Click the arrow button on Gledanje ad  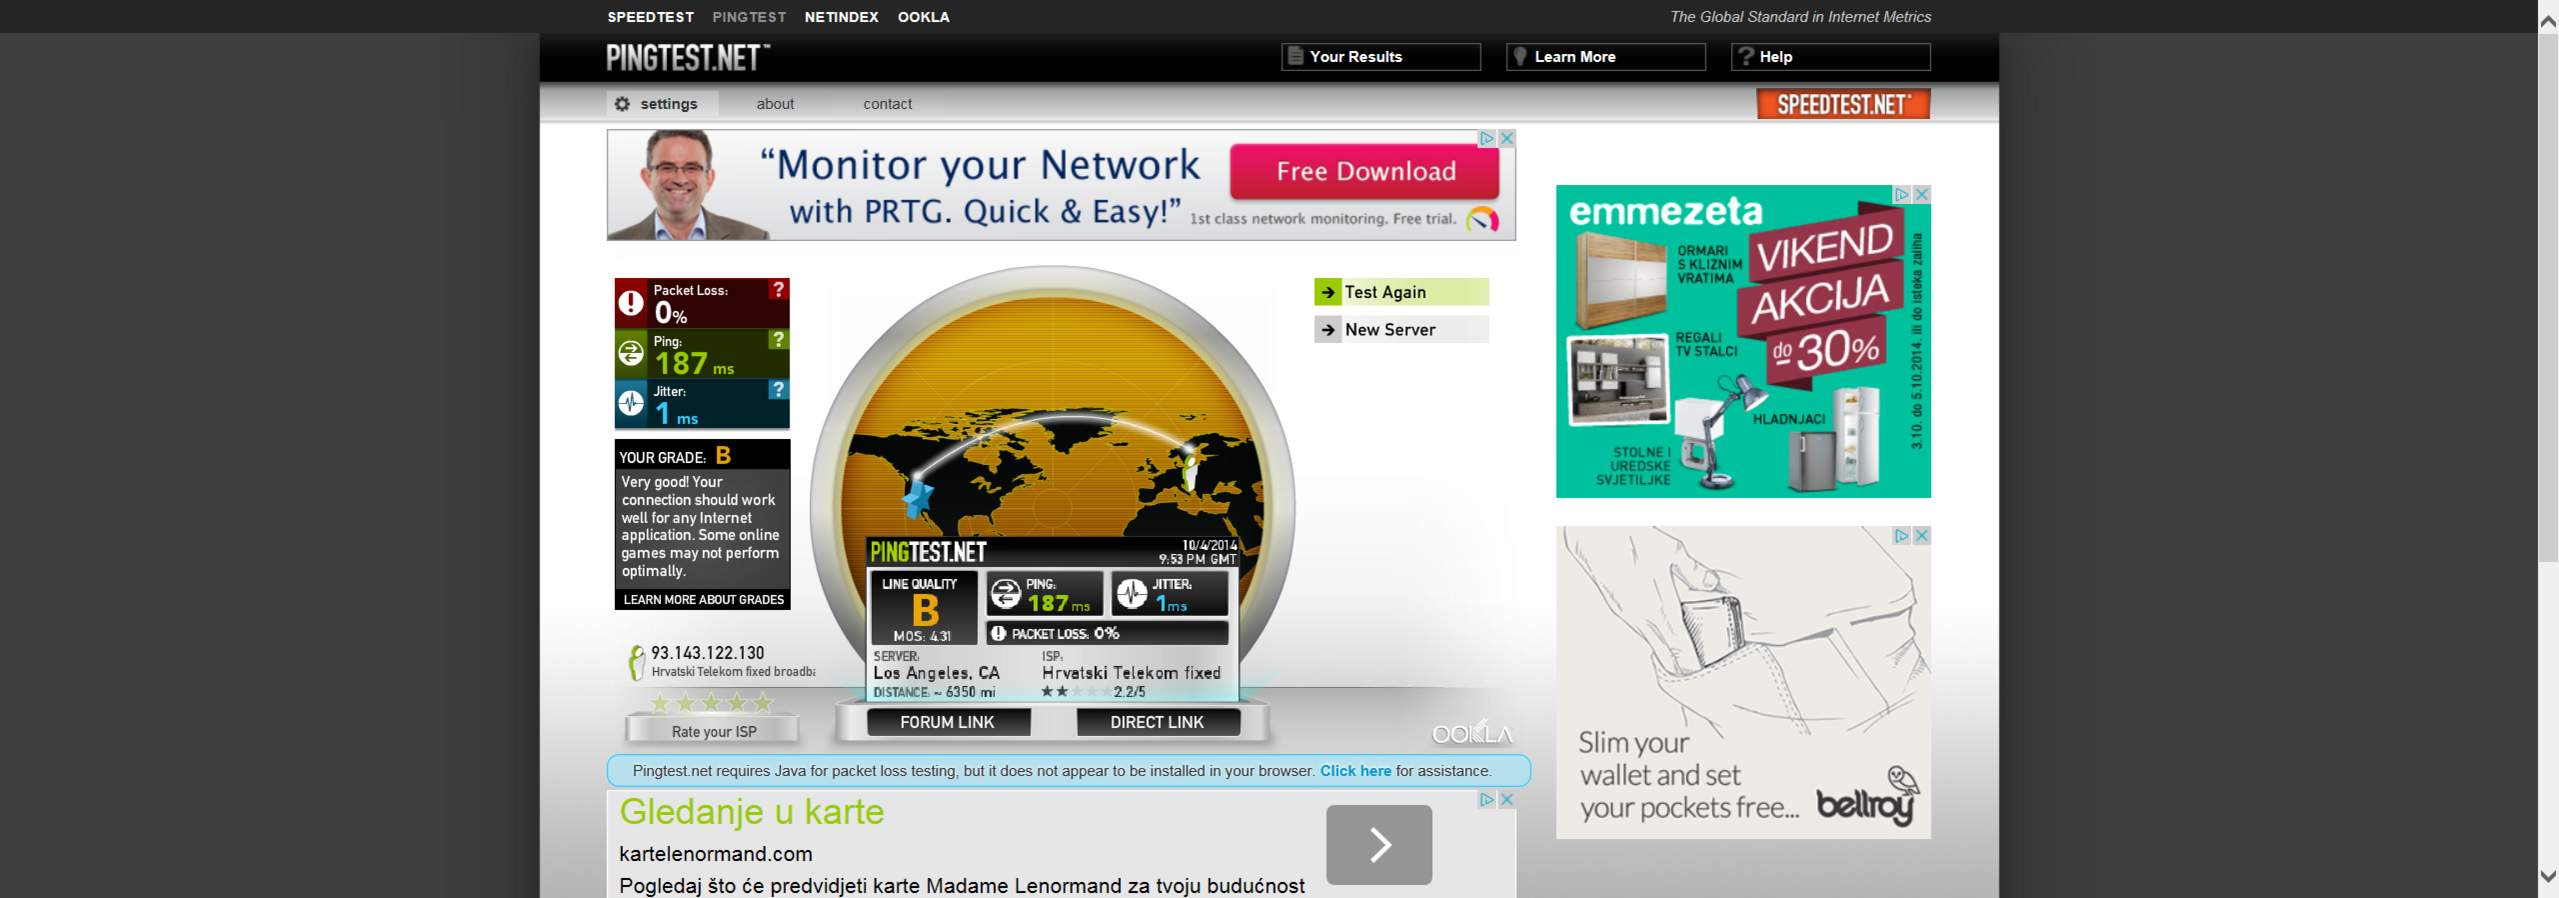click(x=1379, y=845)
